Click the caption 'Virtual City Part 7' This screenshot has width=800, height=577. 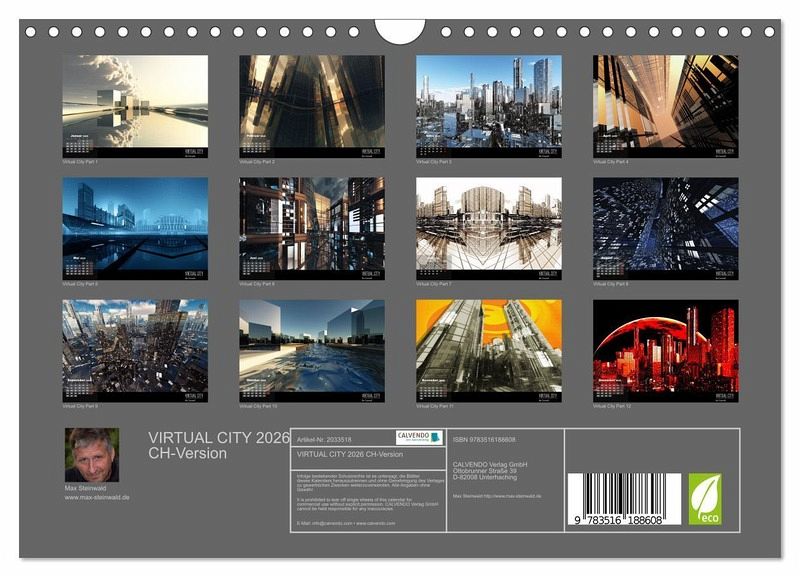tap(434, 284)
